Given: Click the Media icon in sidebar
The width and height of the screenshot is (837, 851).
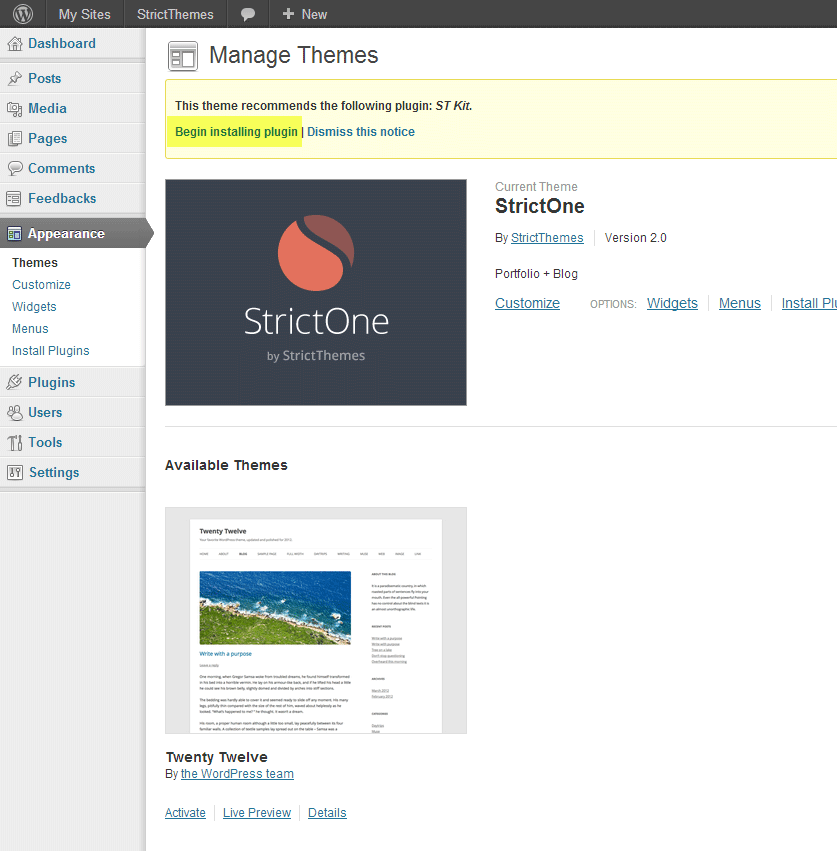Looking at the screenshot, I should click(15, 109).
